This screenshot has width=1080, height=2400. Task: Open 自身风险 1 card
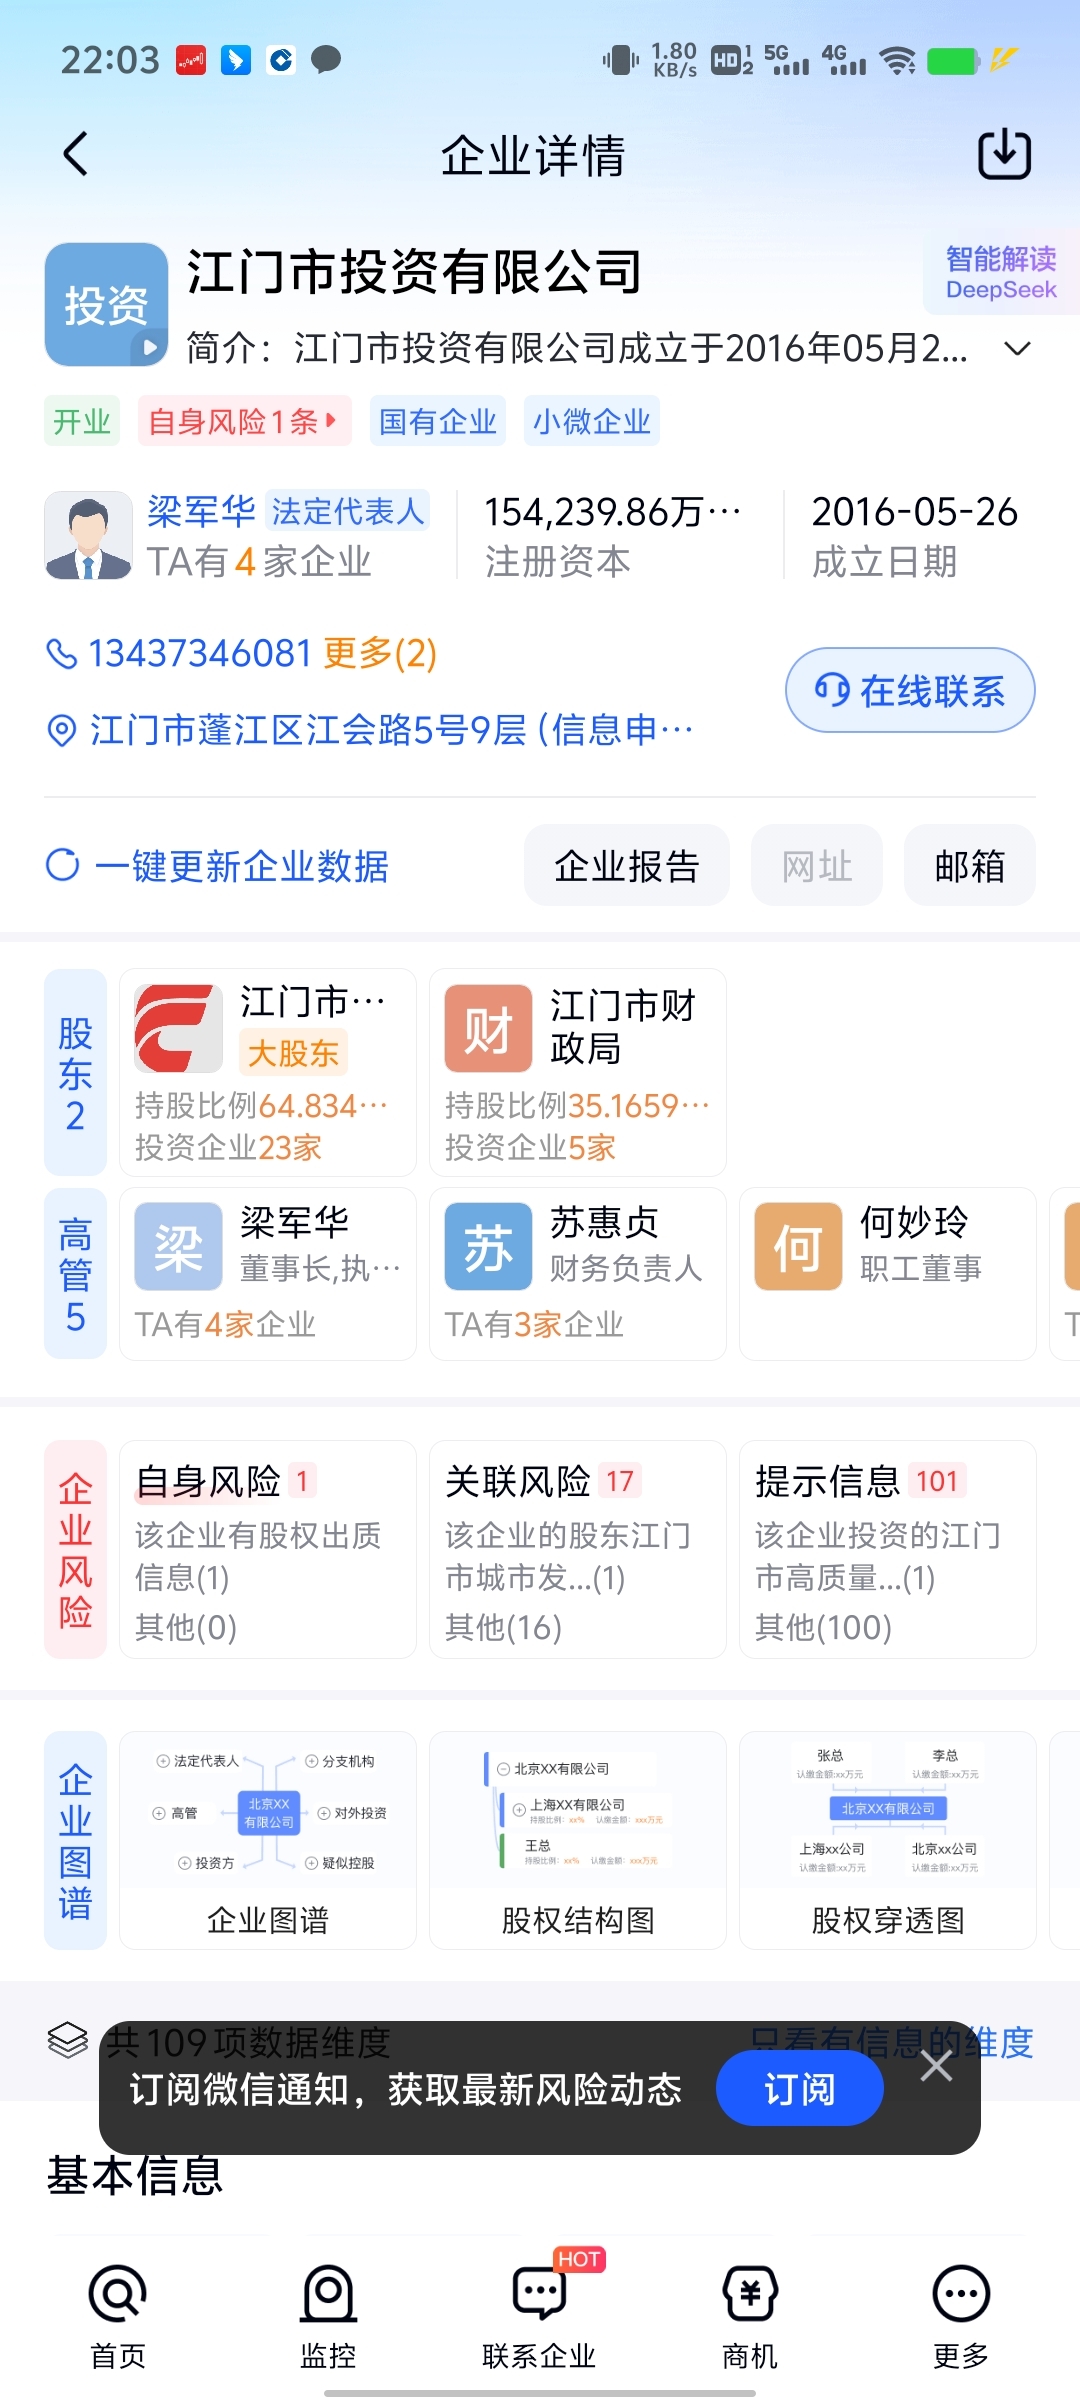click(268, 1550)
